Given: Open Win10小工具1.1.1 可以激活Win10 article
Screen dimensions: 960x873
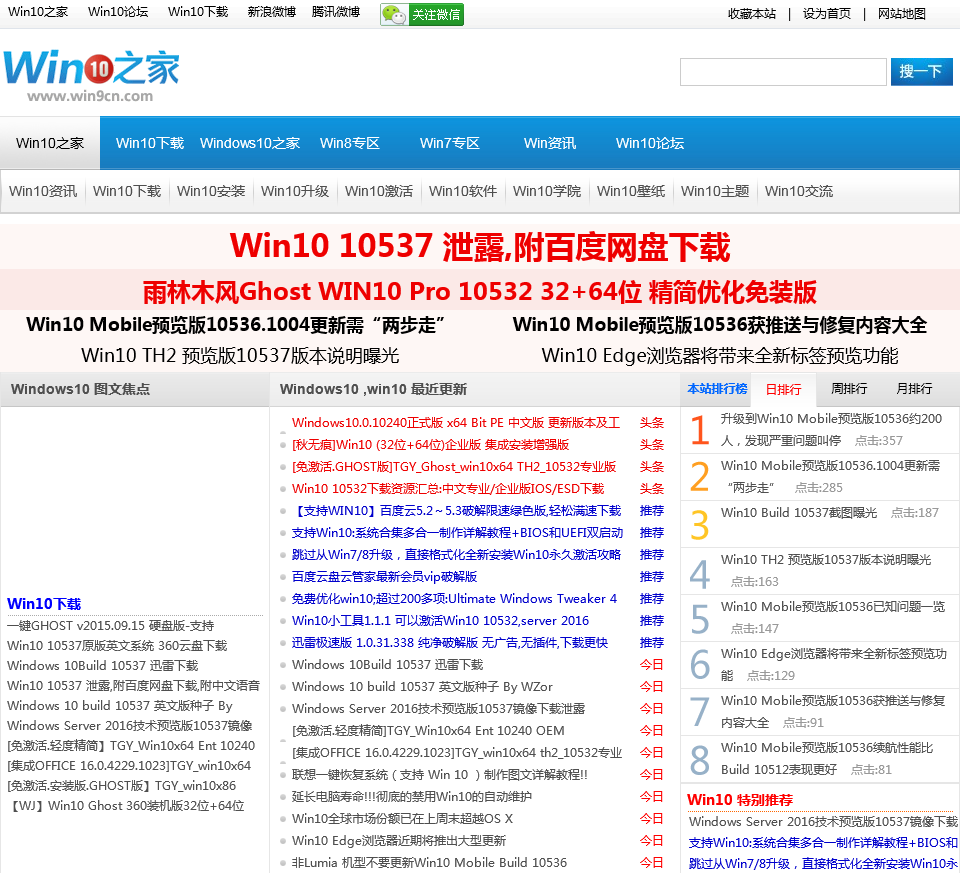Looking at the screenshot, I should pyautogui.click(x=440, y=621).
